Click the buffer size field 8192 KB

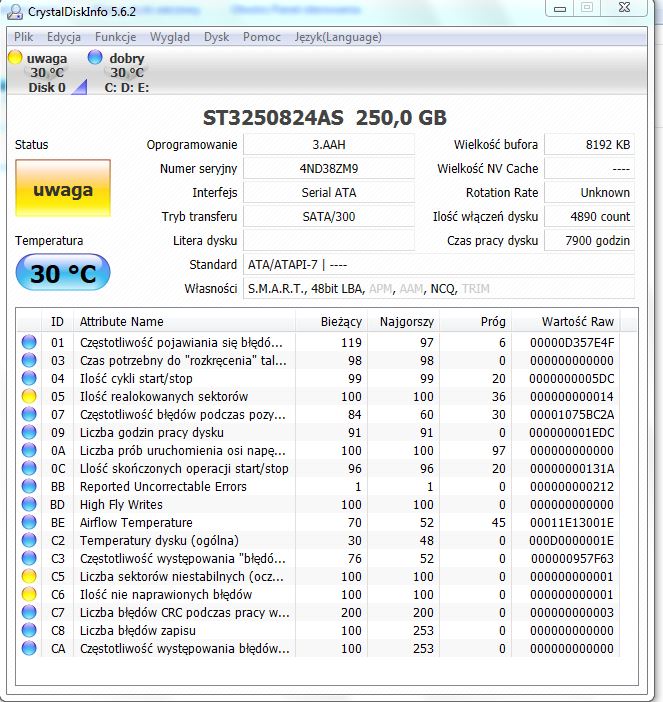point(589,145)
